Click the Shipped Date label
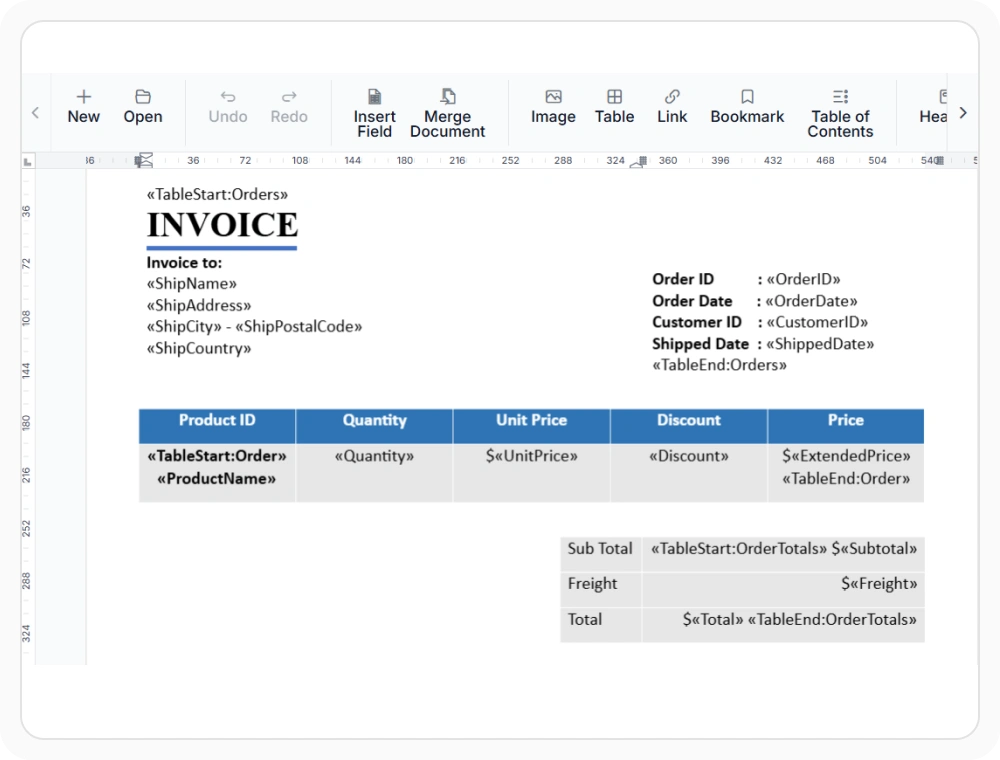This screenshot has width=1000, height=760. point(700,344)
